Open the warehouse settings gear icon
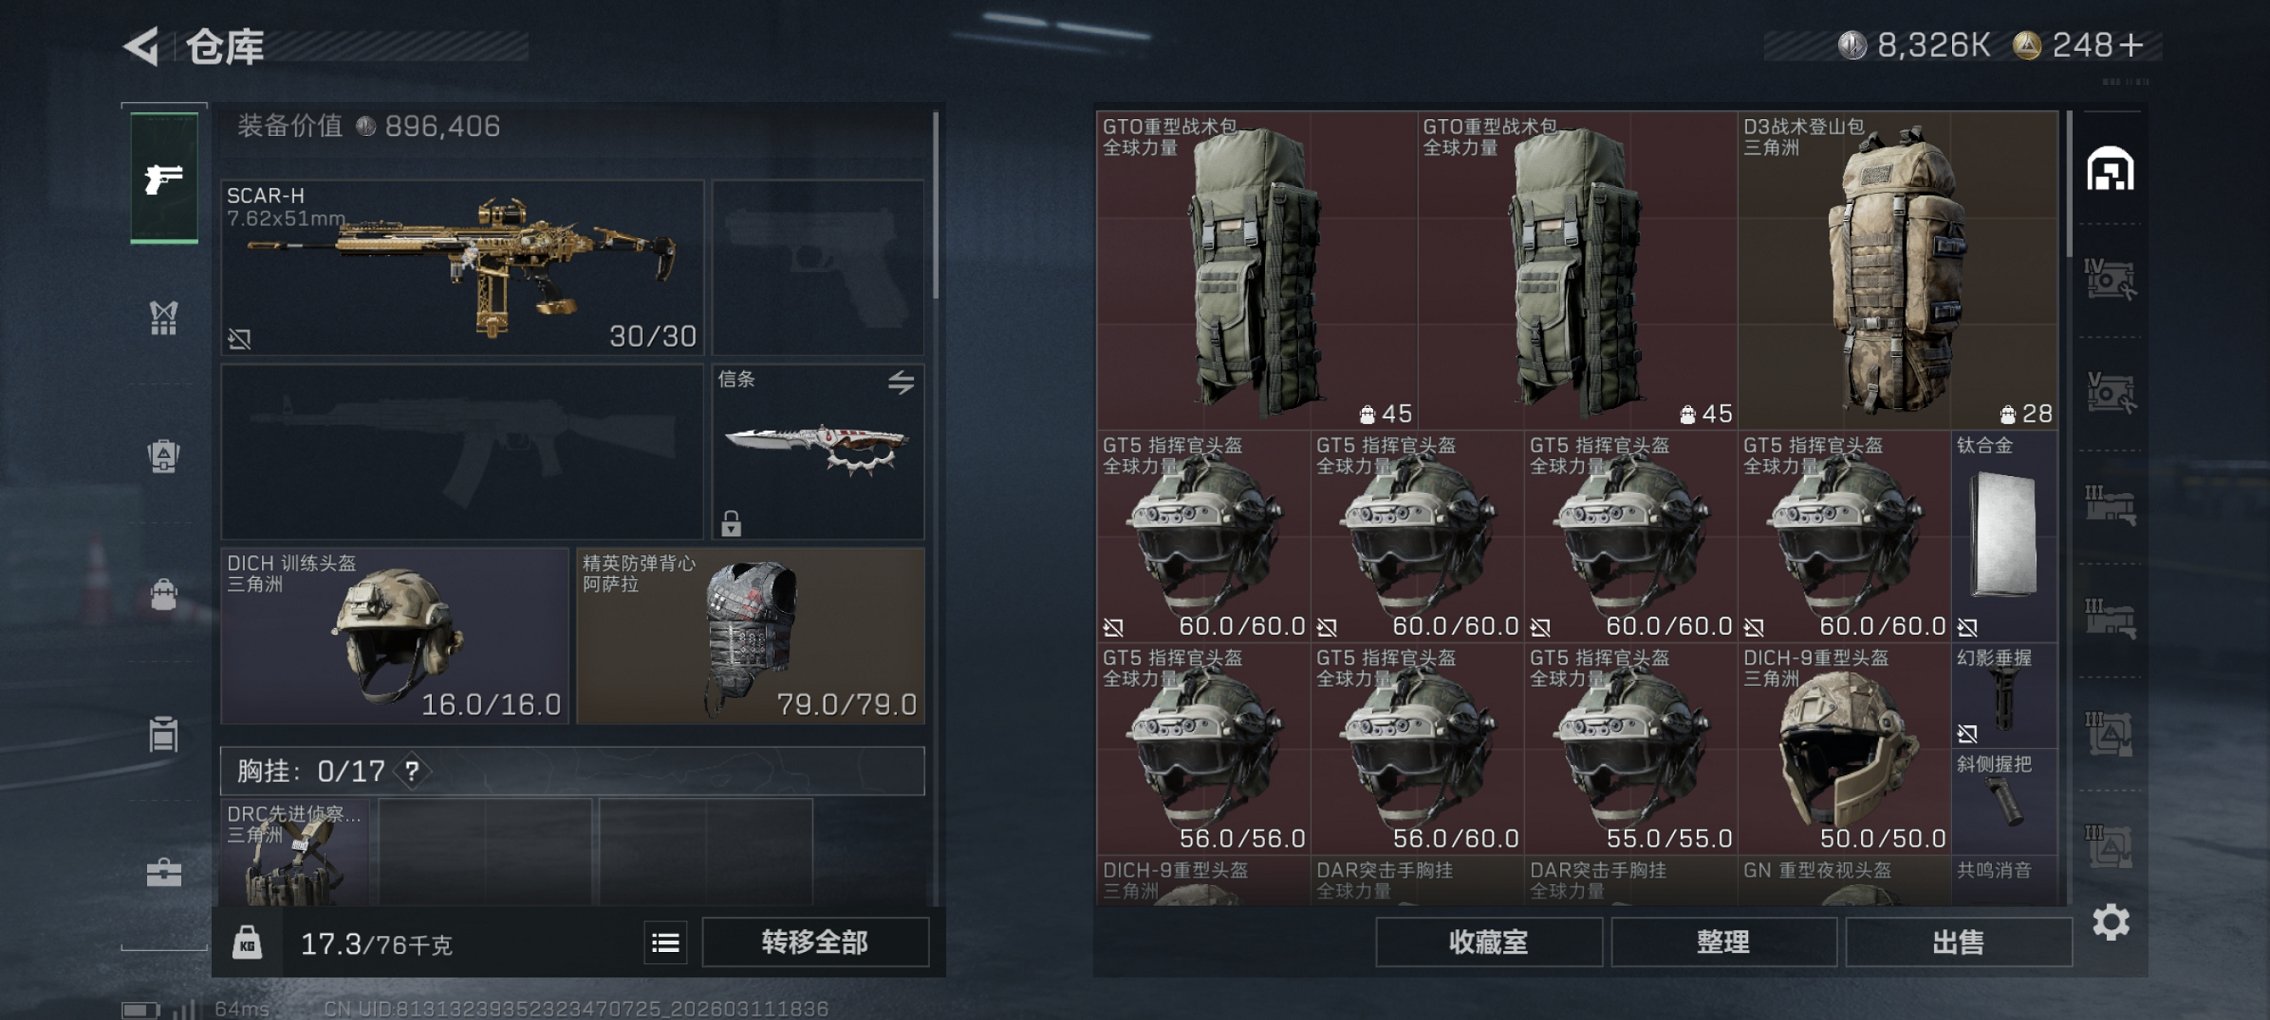 click(2111, 922)
